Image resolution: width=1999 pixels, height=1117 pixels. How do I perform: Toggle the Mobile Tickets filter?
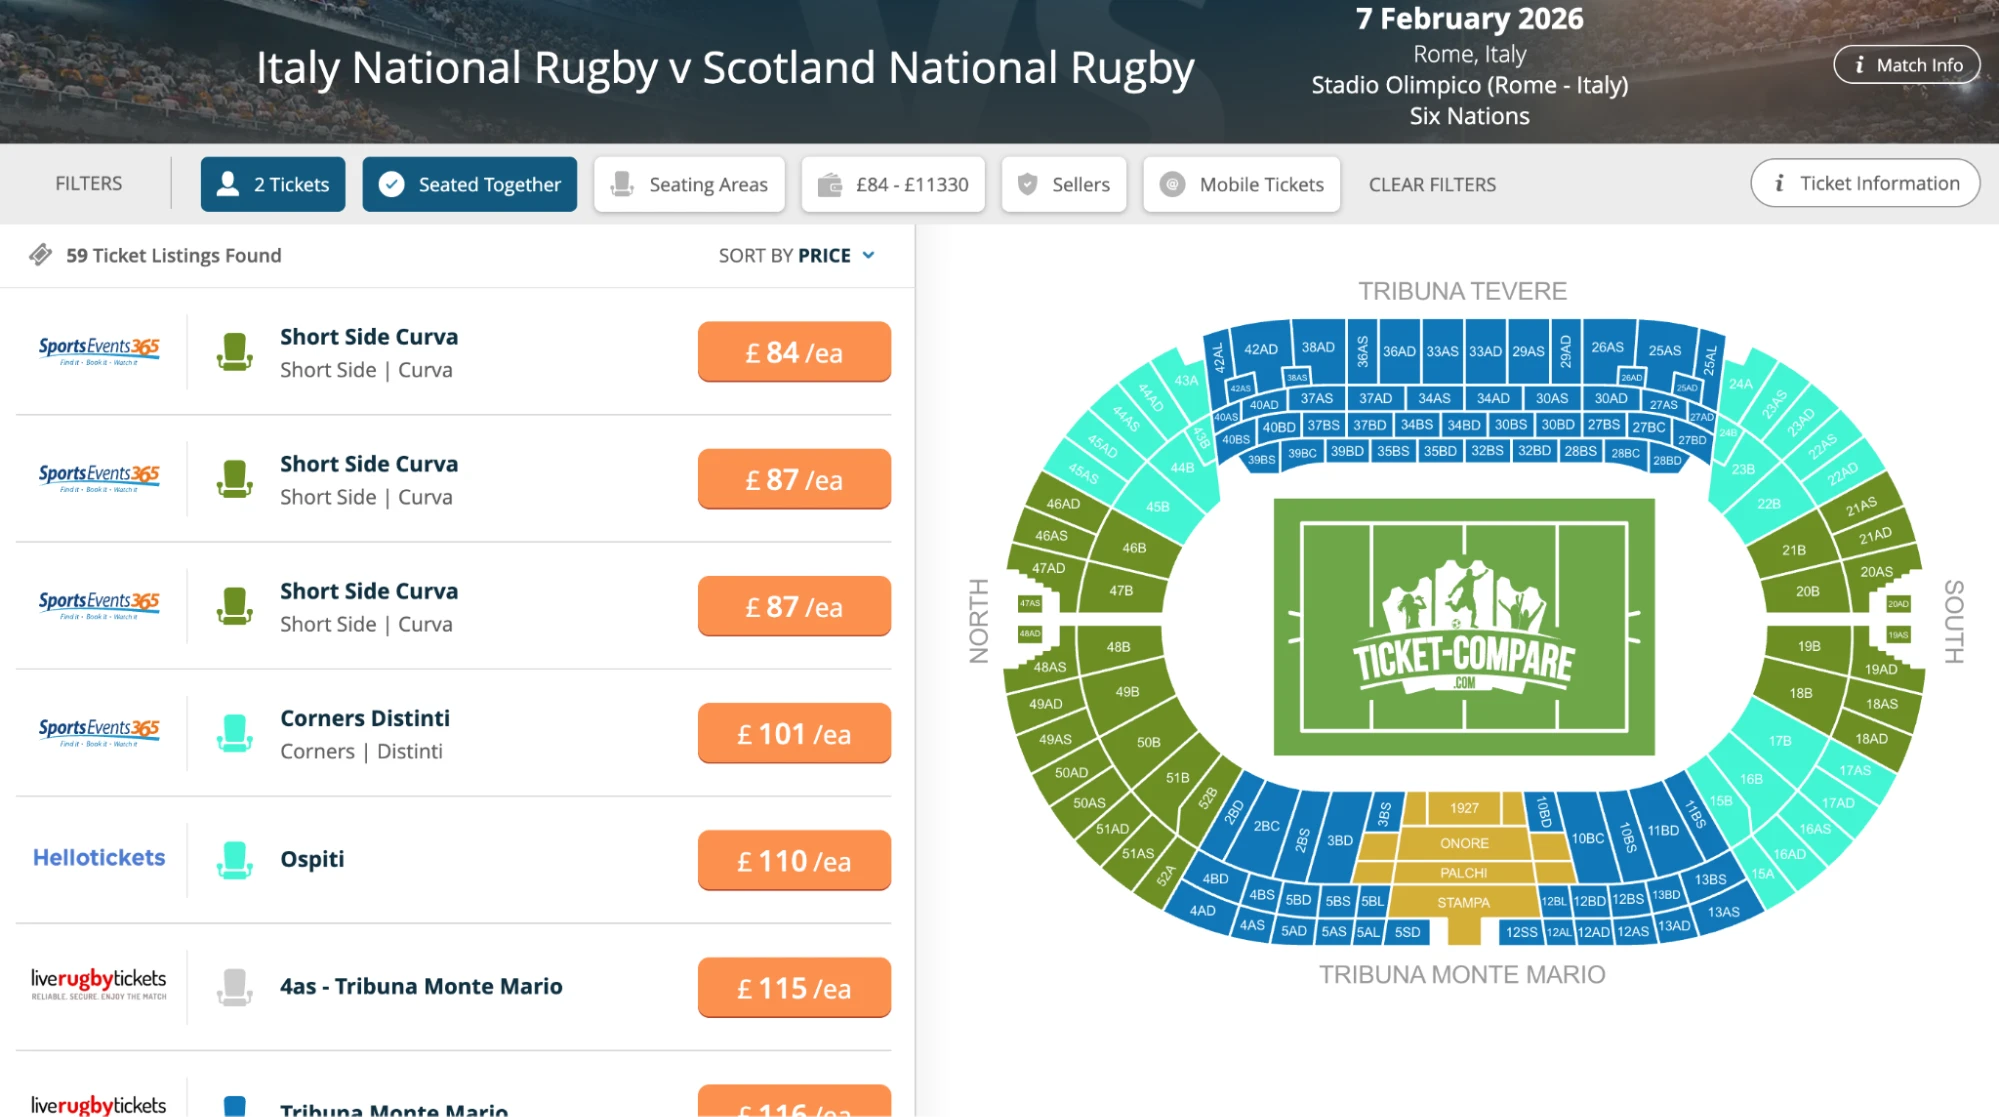(x=1241, y=183)
